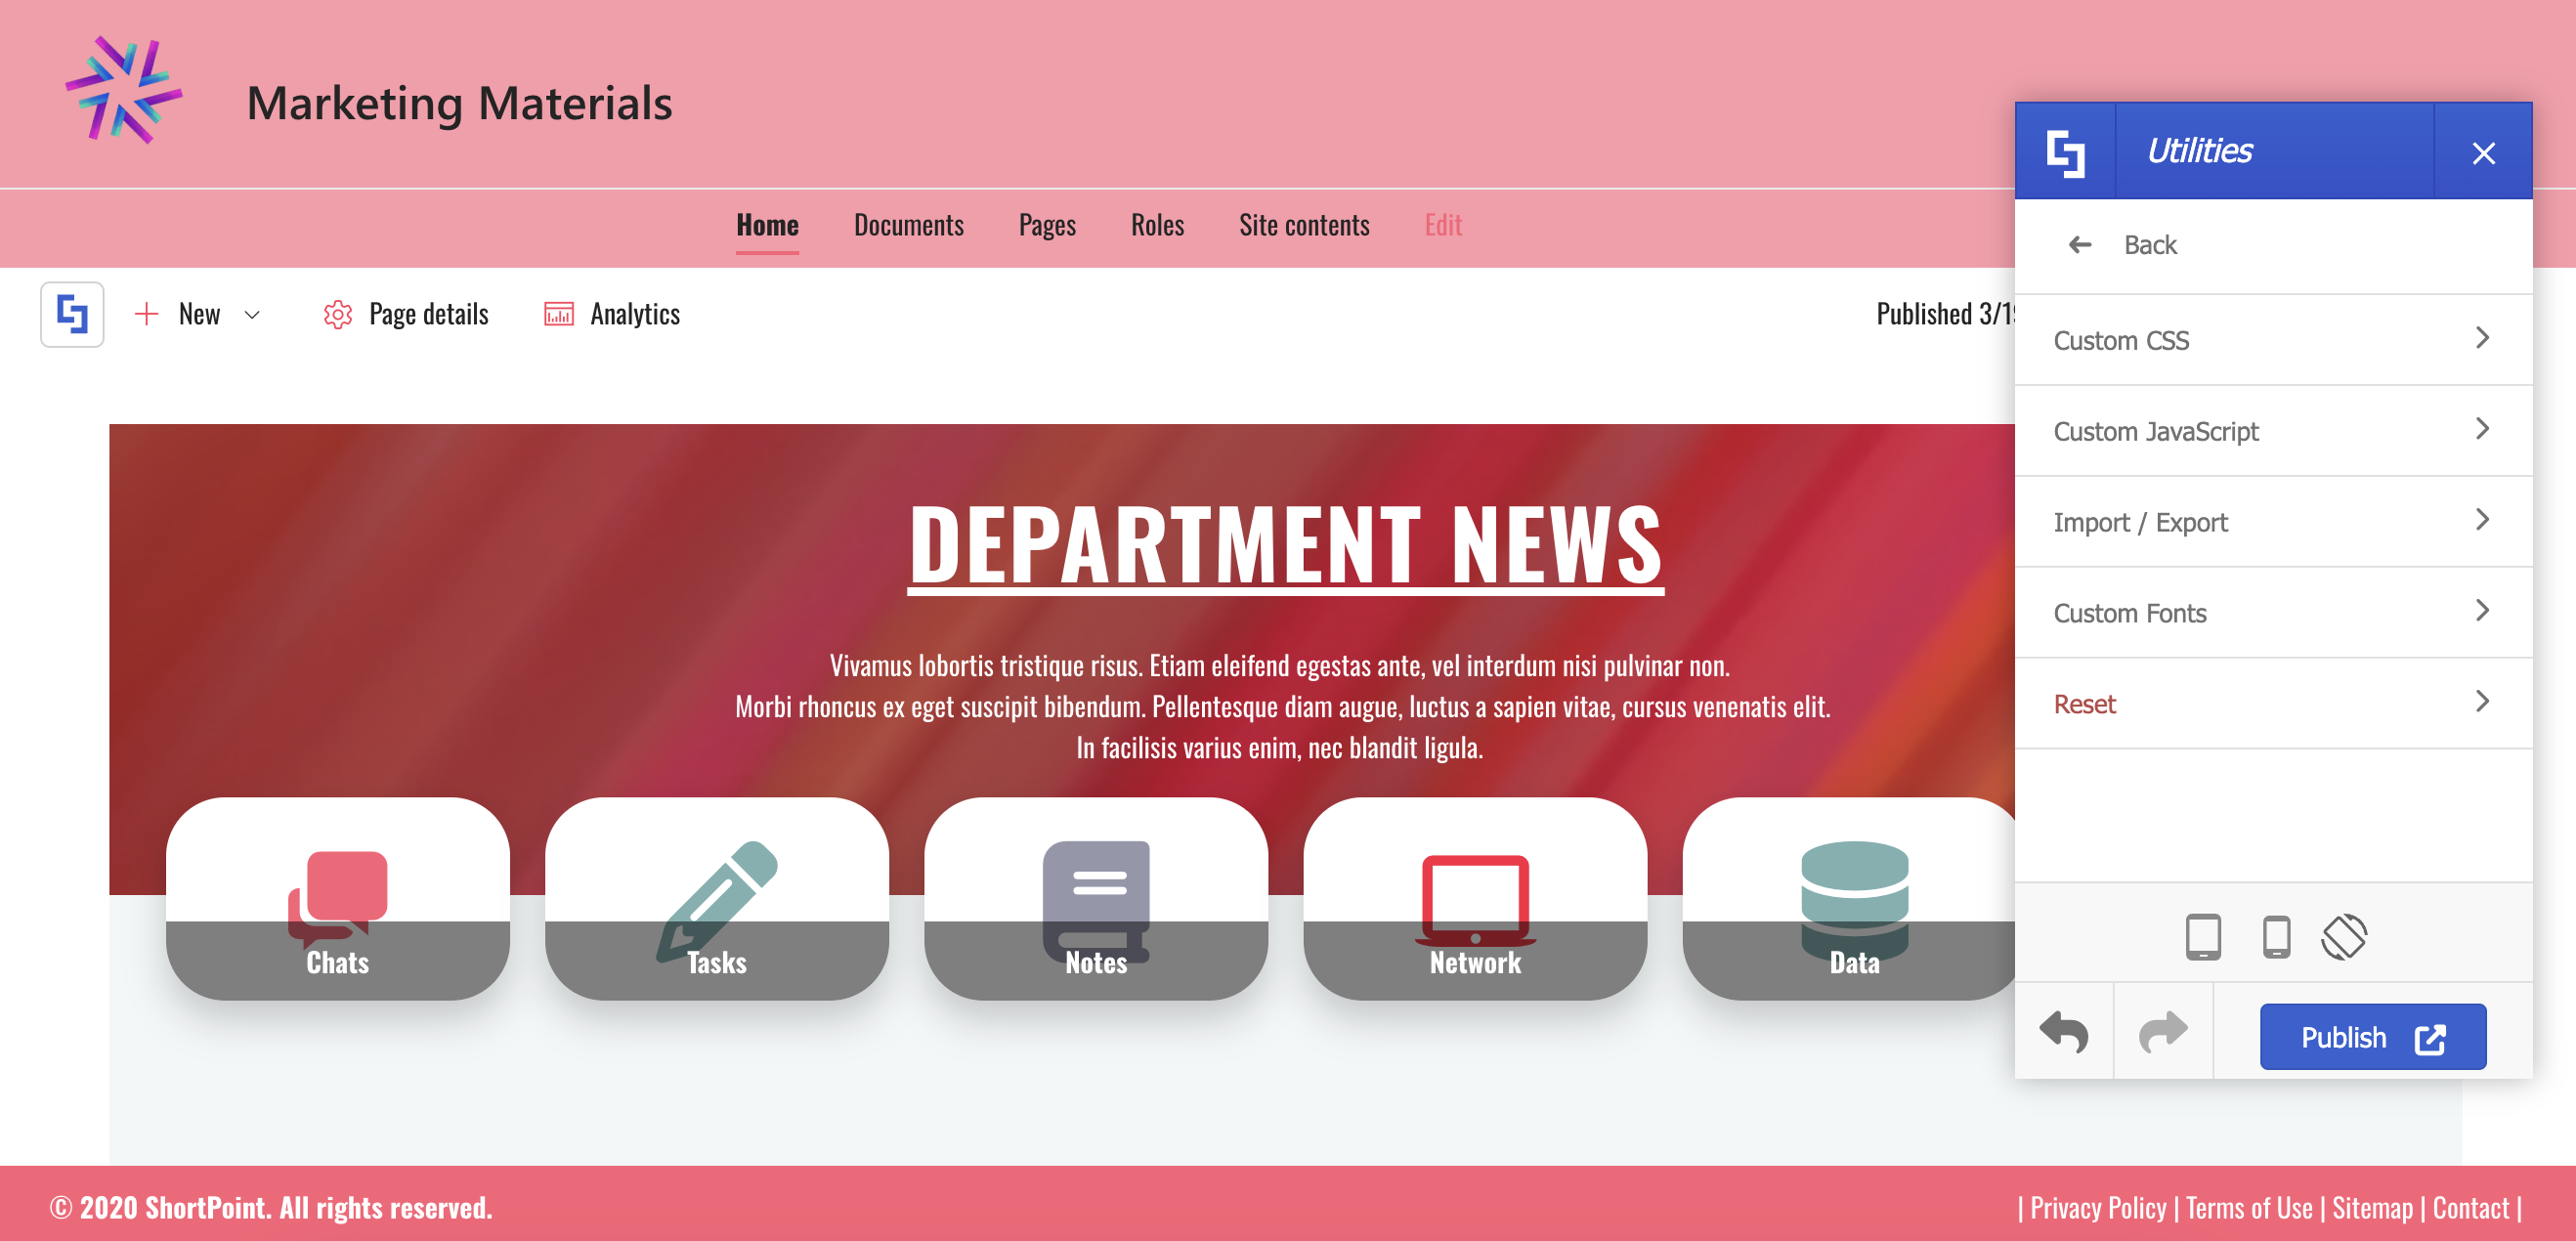Click the ShortPoint logo in the page toolbar

pos(72,314)
